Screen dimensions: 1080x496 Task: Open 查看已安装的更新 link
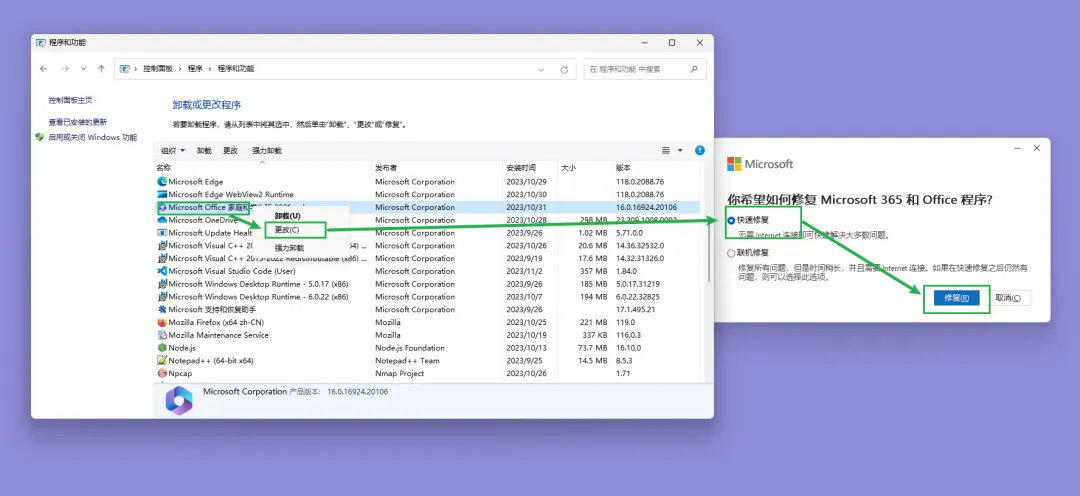(x=78, y=122)
